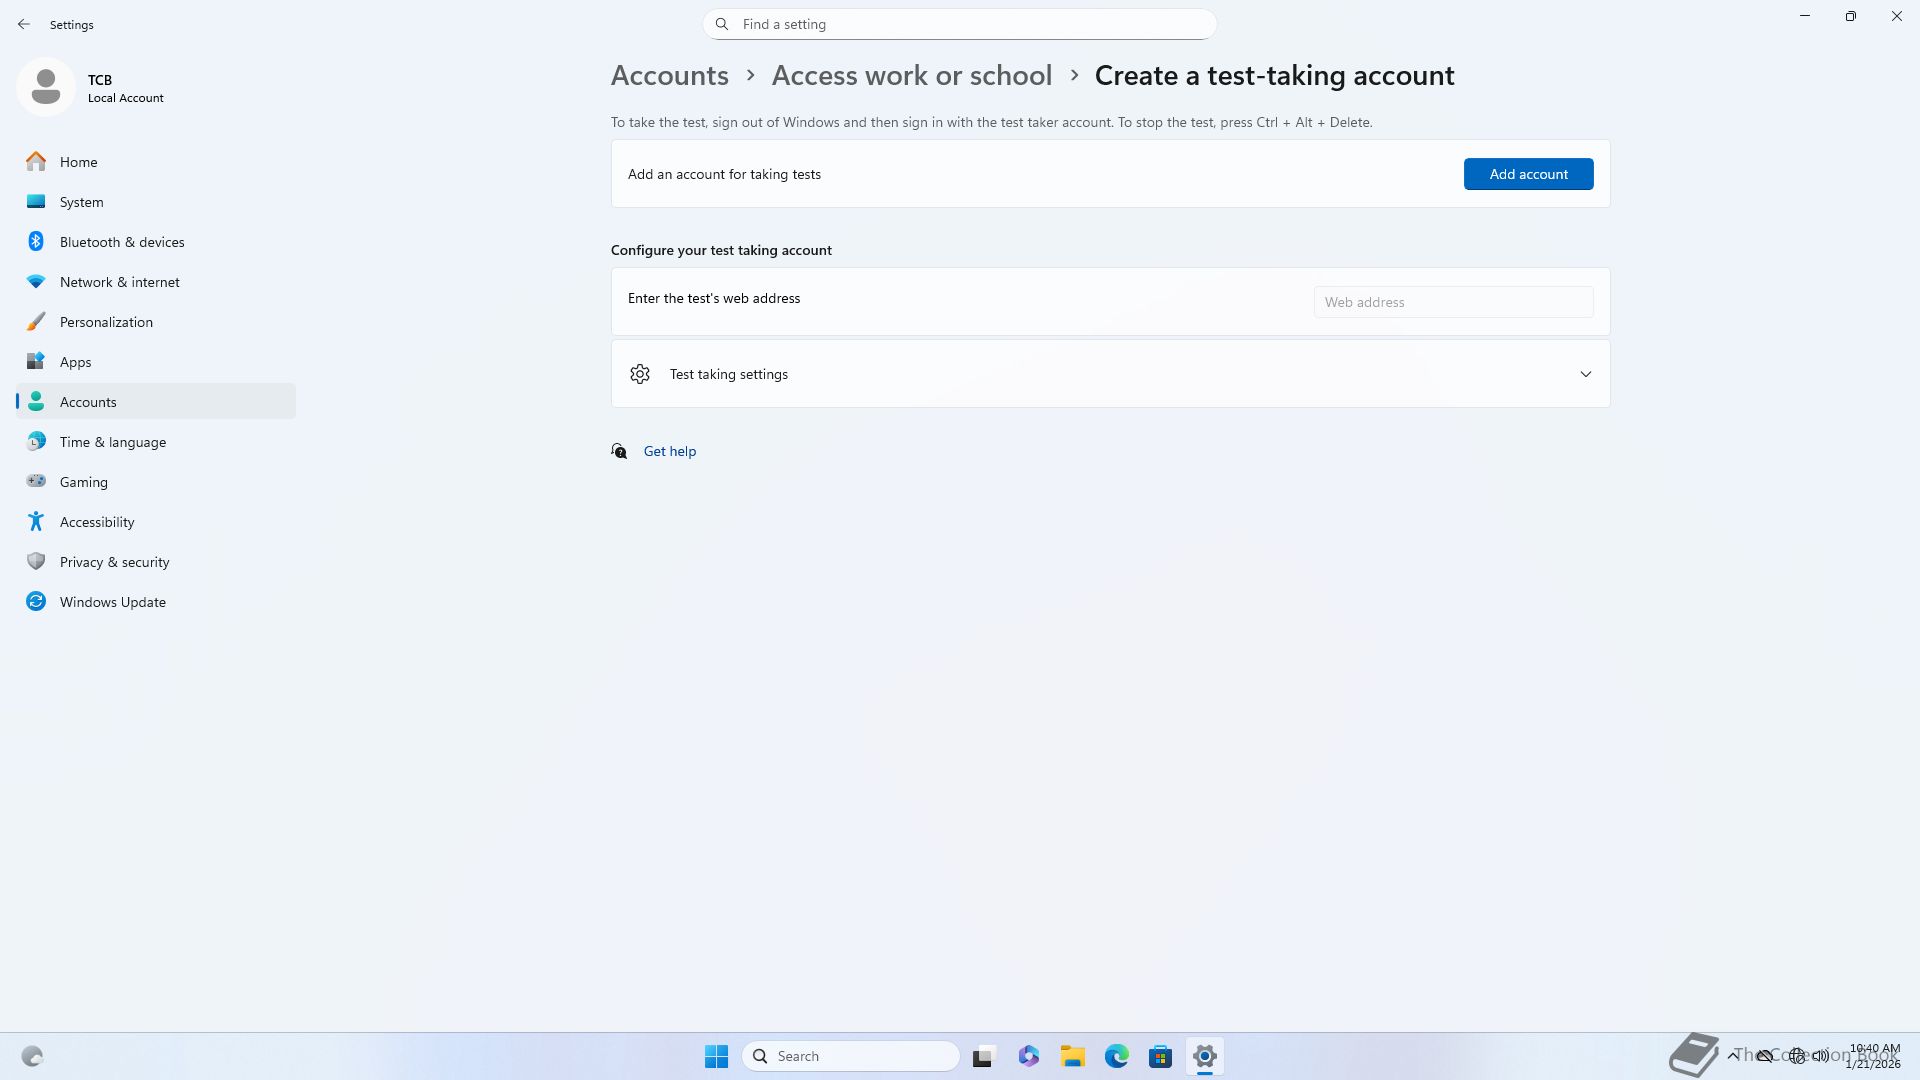Expand the Test taking settings chevron
The width and height of the screenshot is (1920, 1080).
1585,374
